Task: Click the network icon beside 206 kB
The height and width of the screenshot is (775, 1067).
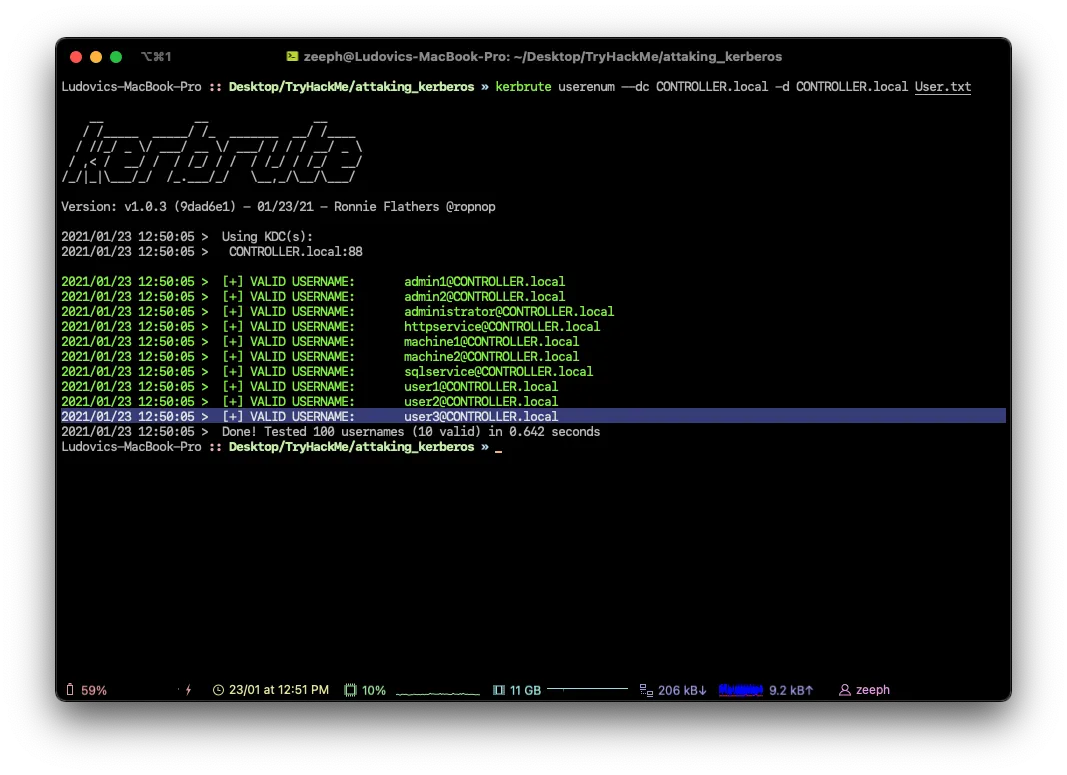Action: (x=646, y=690)
